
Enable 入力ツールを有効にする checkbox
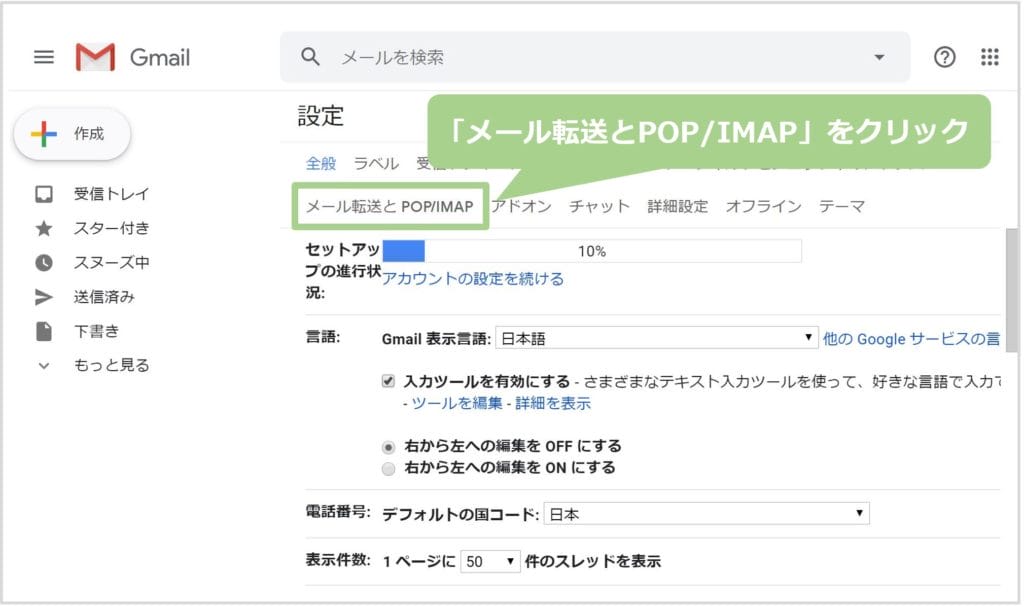tap(388, 381)
